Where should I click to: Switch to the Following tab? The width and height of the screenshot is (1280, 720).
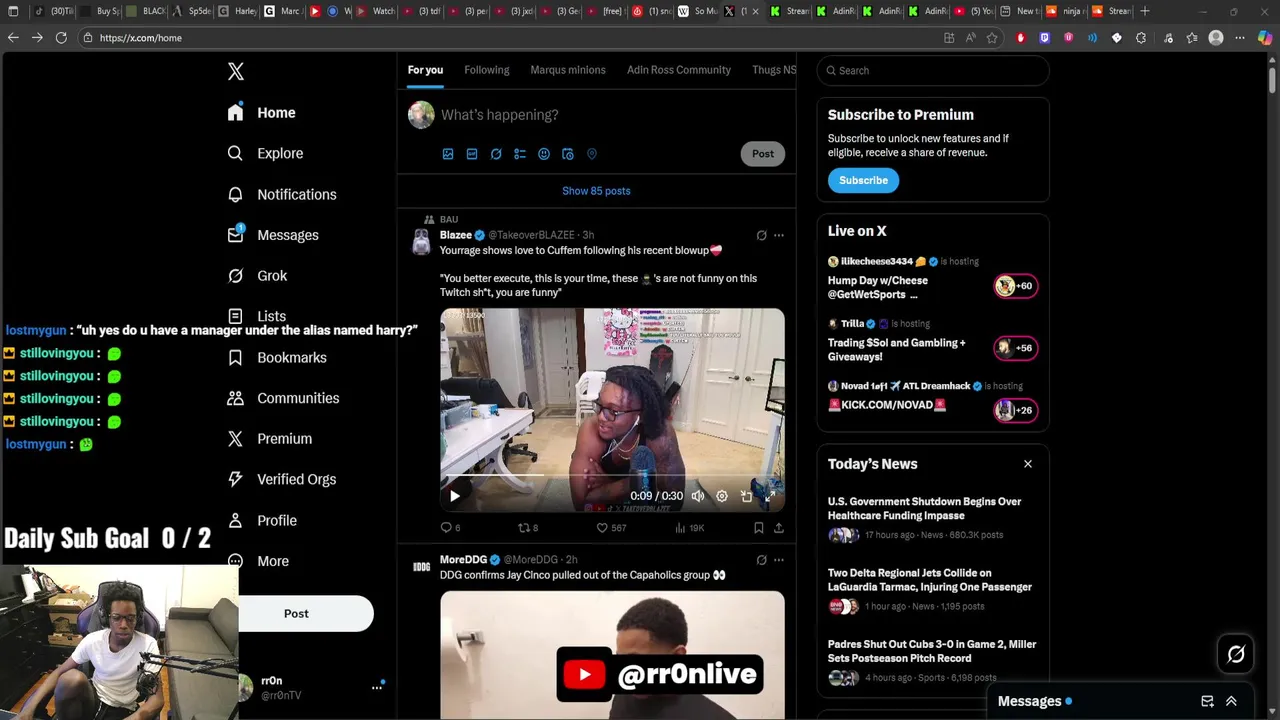click(x=486, y=70)
